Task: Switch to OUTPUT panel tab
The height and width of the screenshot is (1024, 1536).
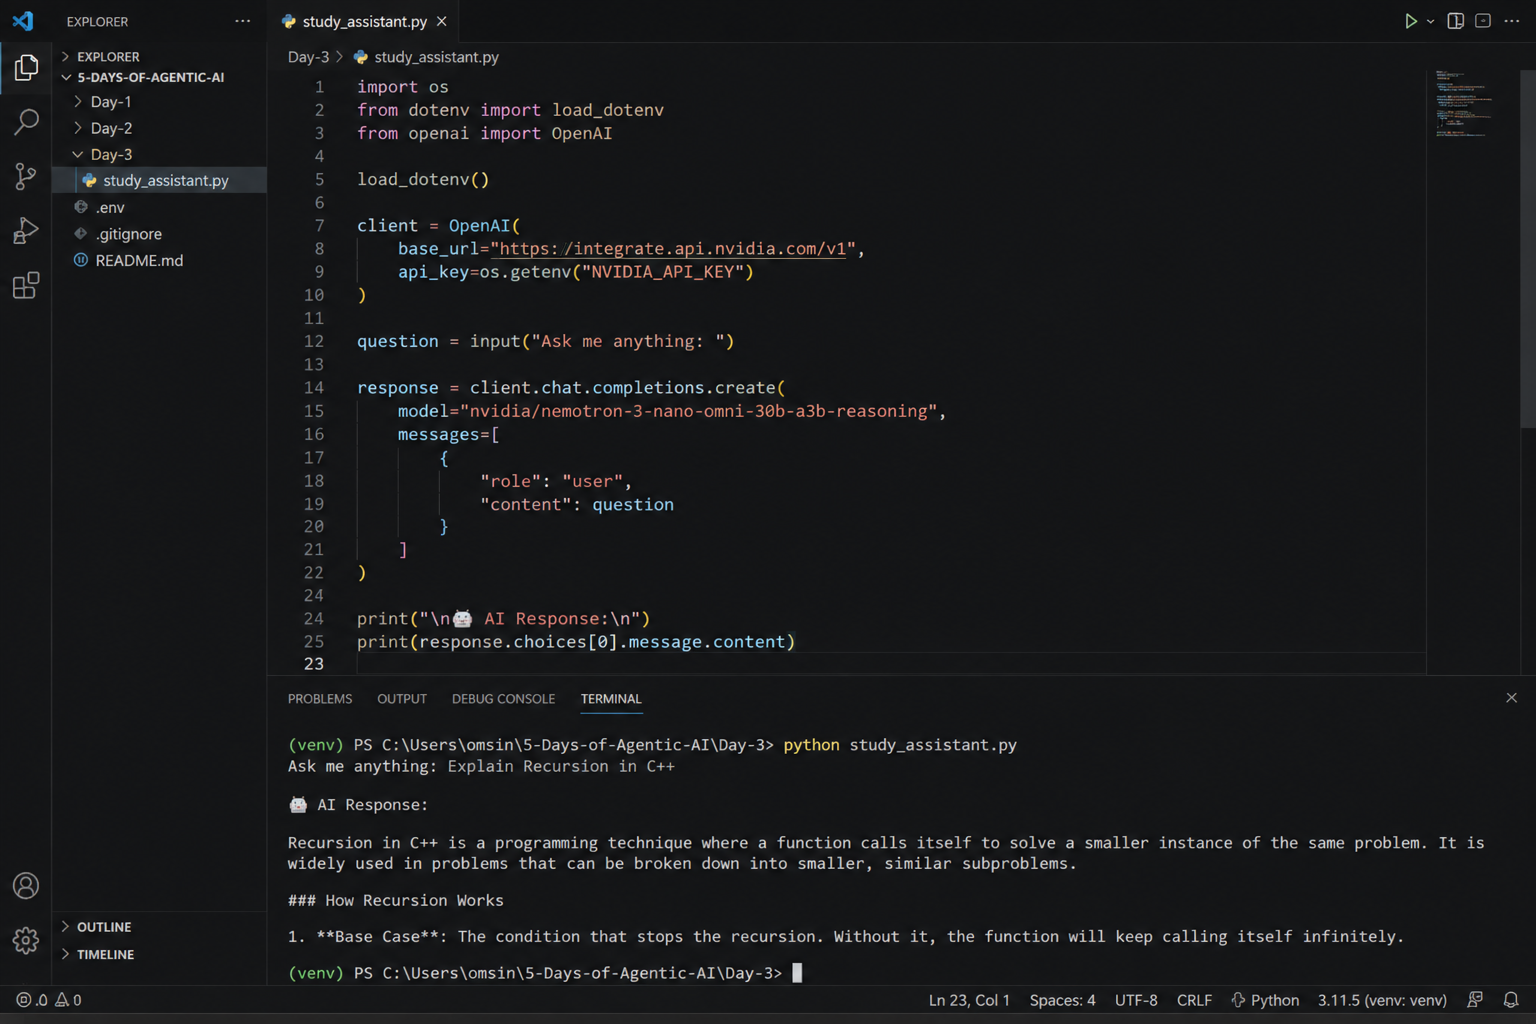Action: [402, 699]
